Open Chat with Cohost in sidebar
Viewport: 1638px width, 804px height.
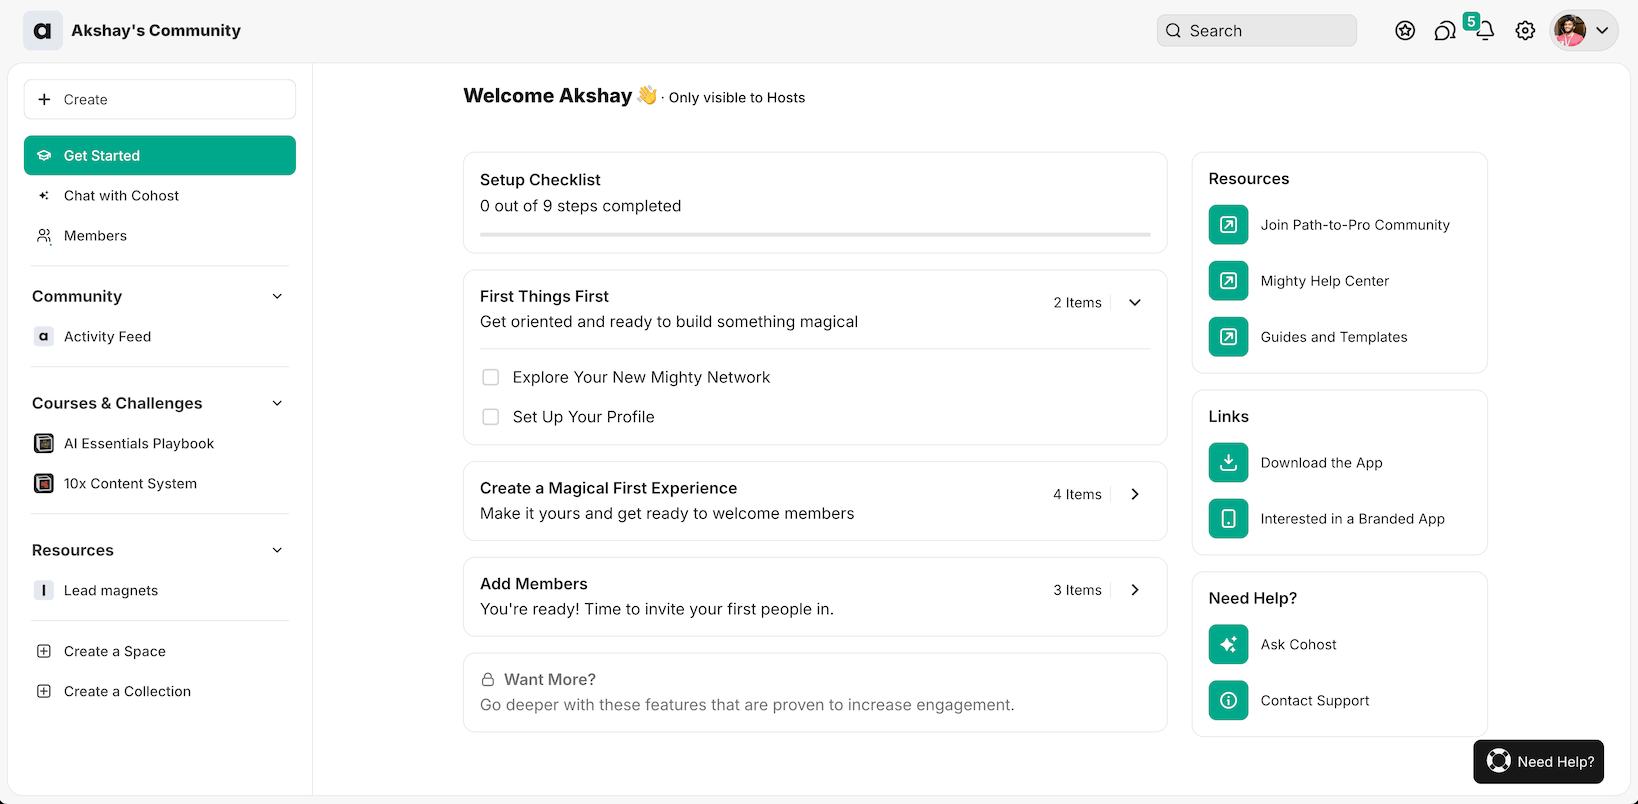click(121, 196)
